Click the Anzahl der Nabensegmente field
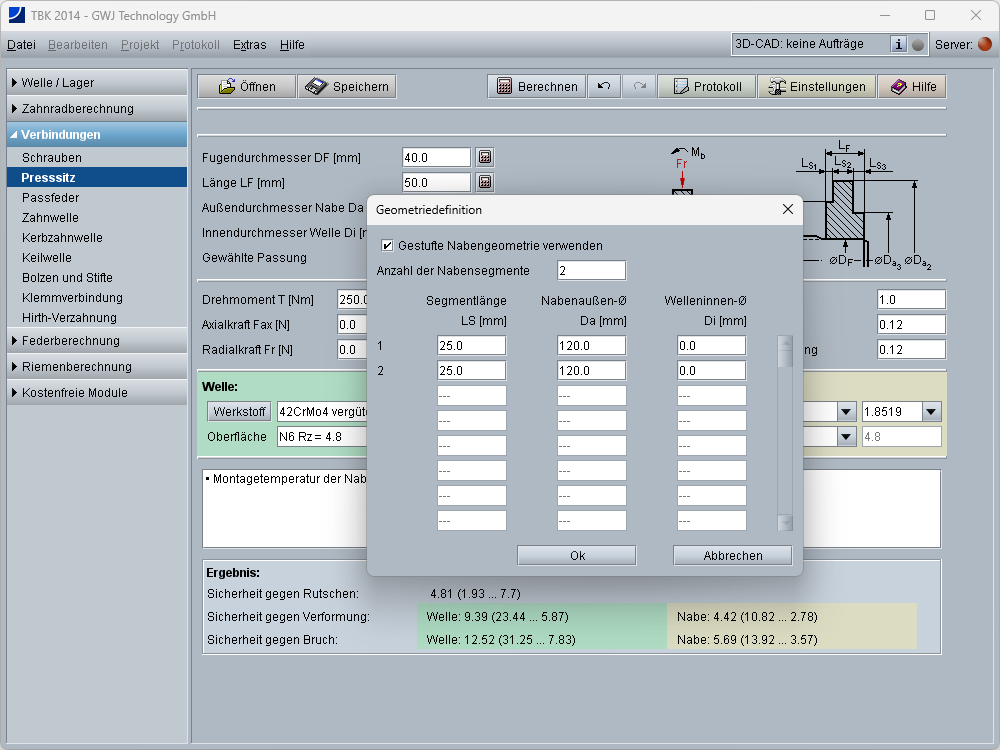The image size is (1000, 750). click(591, 270)
